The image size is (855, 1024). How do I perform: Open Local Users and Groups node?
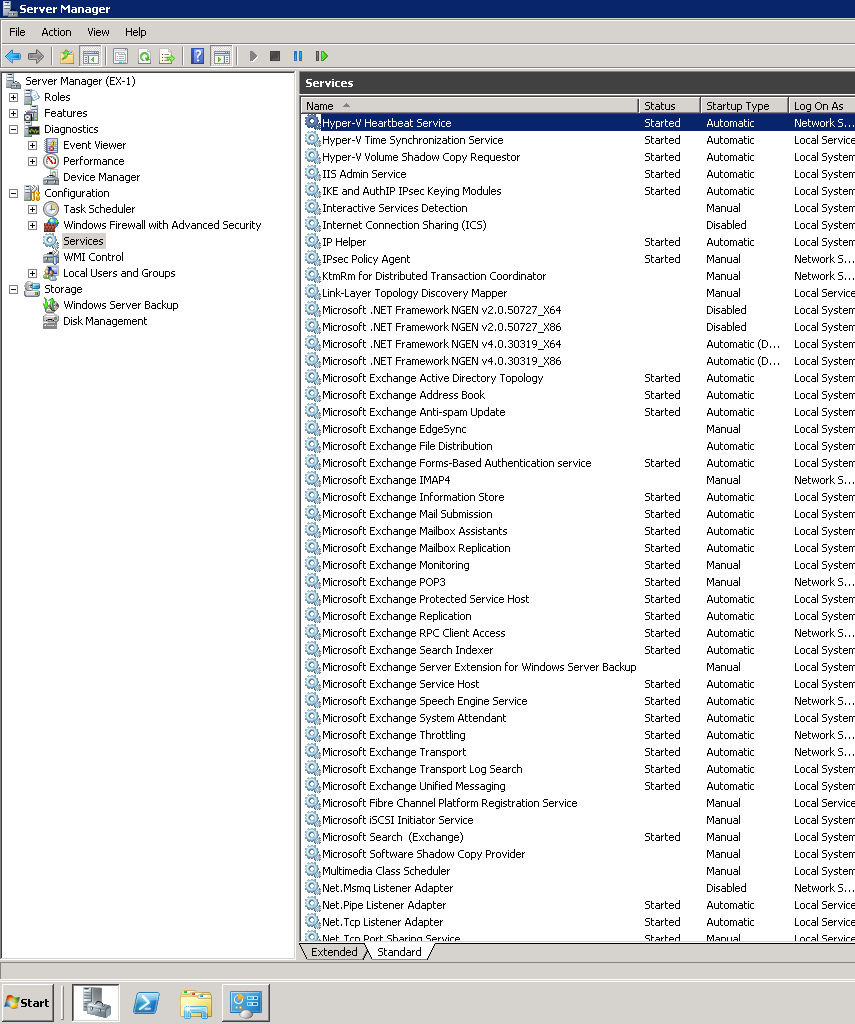pos(119,273)
